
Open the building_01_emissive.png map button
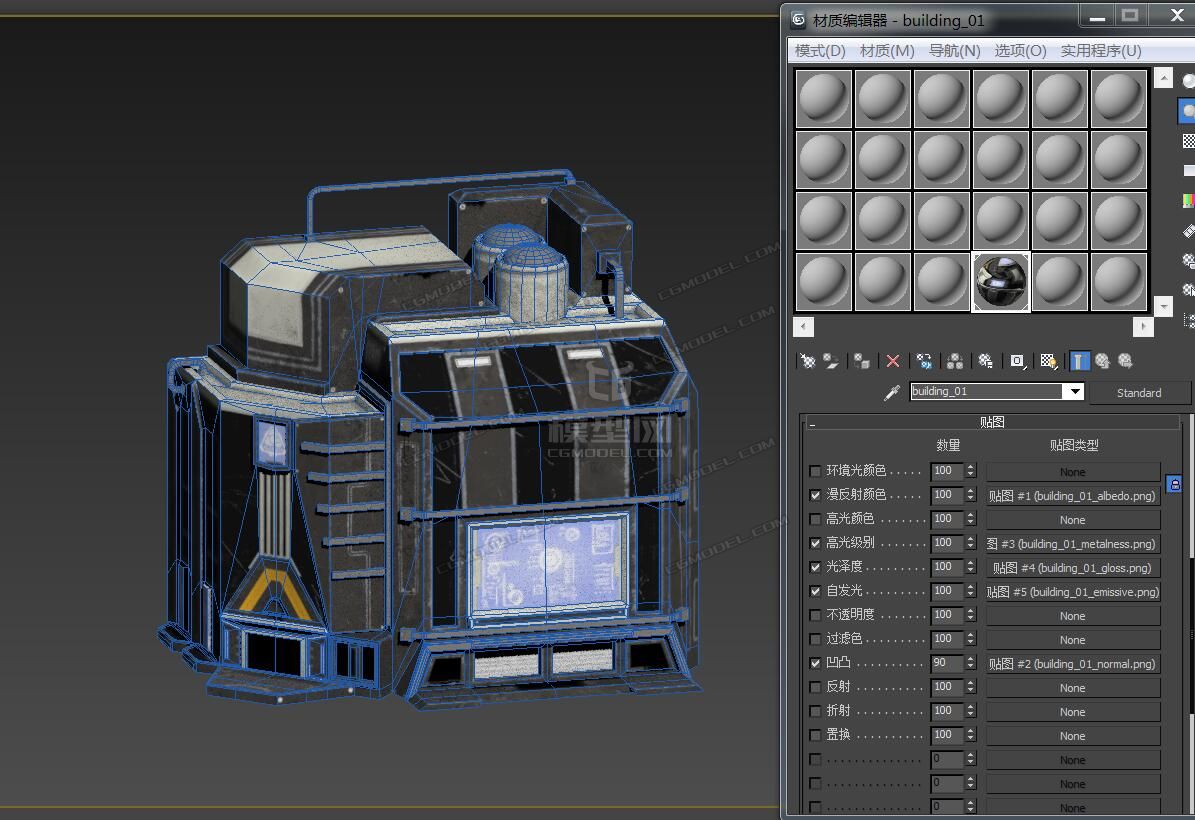(x=1073, y=591)
